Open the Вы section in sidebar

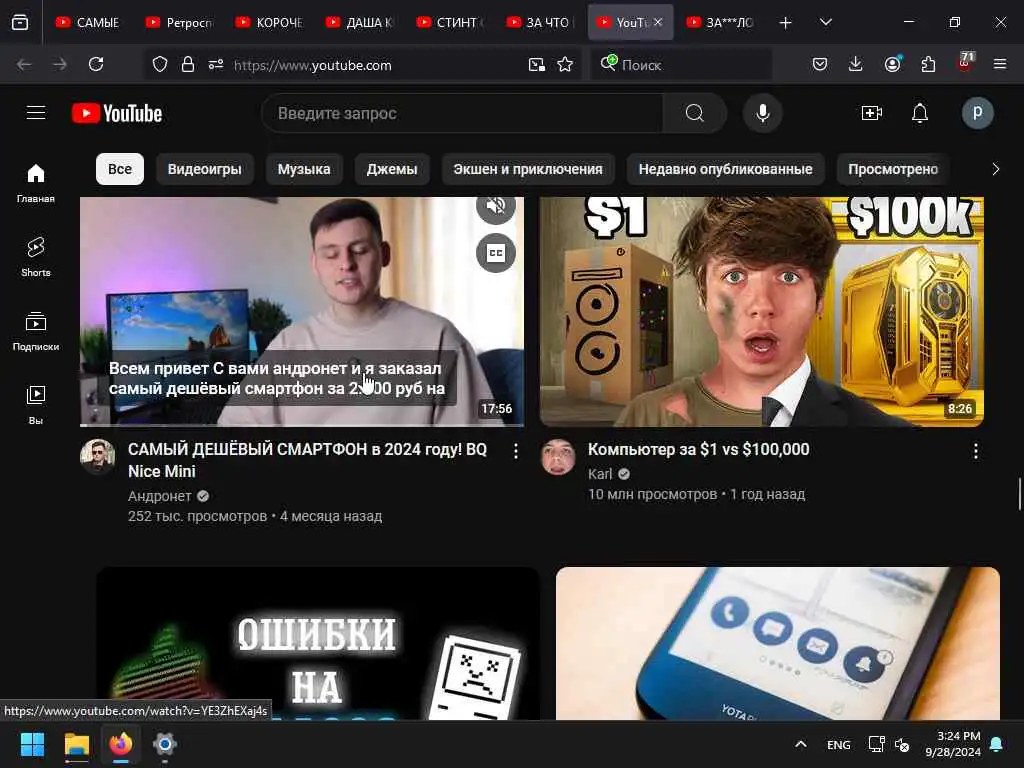point(36,405)
